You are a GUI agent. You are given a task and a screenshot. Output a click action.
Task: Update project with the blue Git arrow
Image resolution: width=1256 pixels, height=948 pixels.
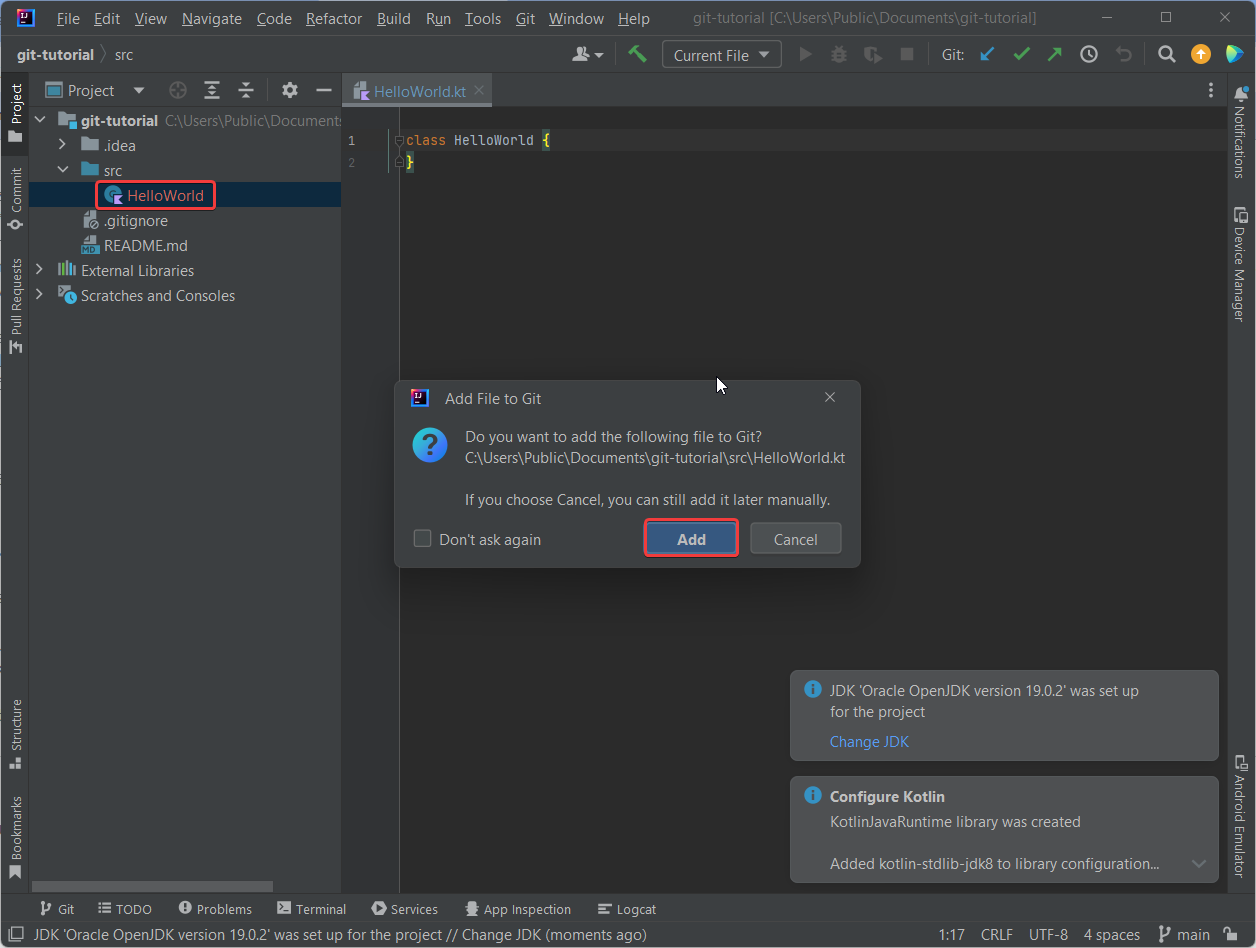click(986, 54)
